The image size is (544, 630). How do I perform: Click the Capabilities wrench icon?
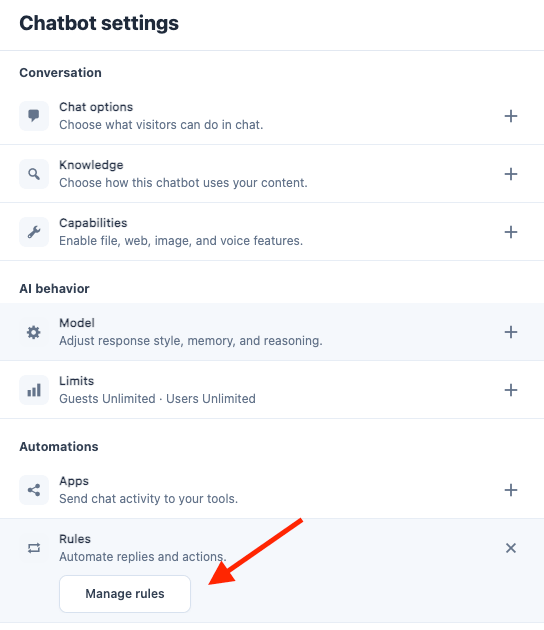coord(34,232)
